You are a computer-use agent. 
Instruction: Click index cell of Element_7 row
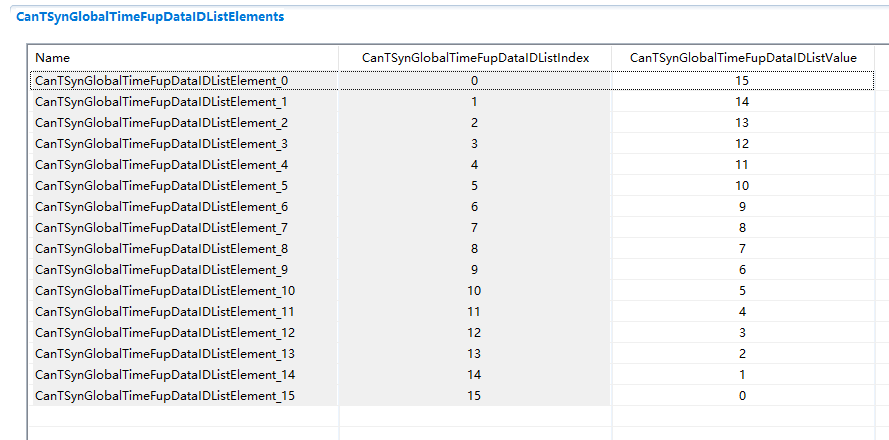pos(475,227)
